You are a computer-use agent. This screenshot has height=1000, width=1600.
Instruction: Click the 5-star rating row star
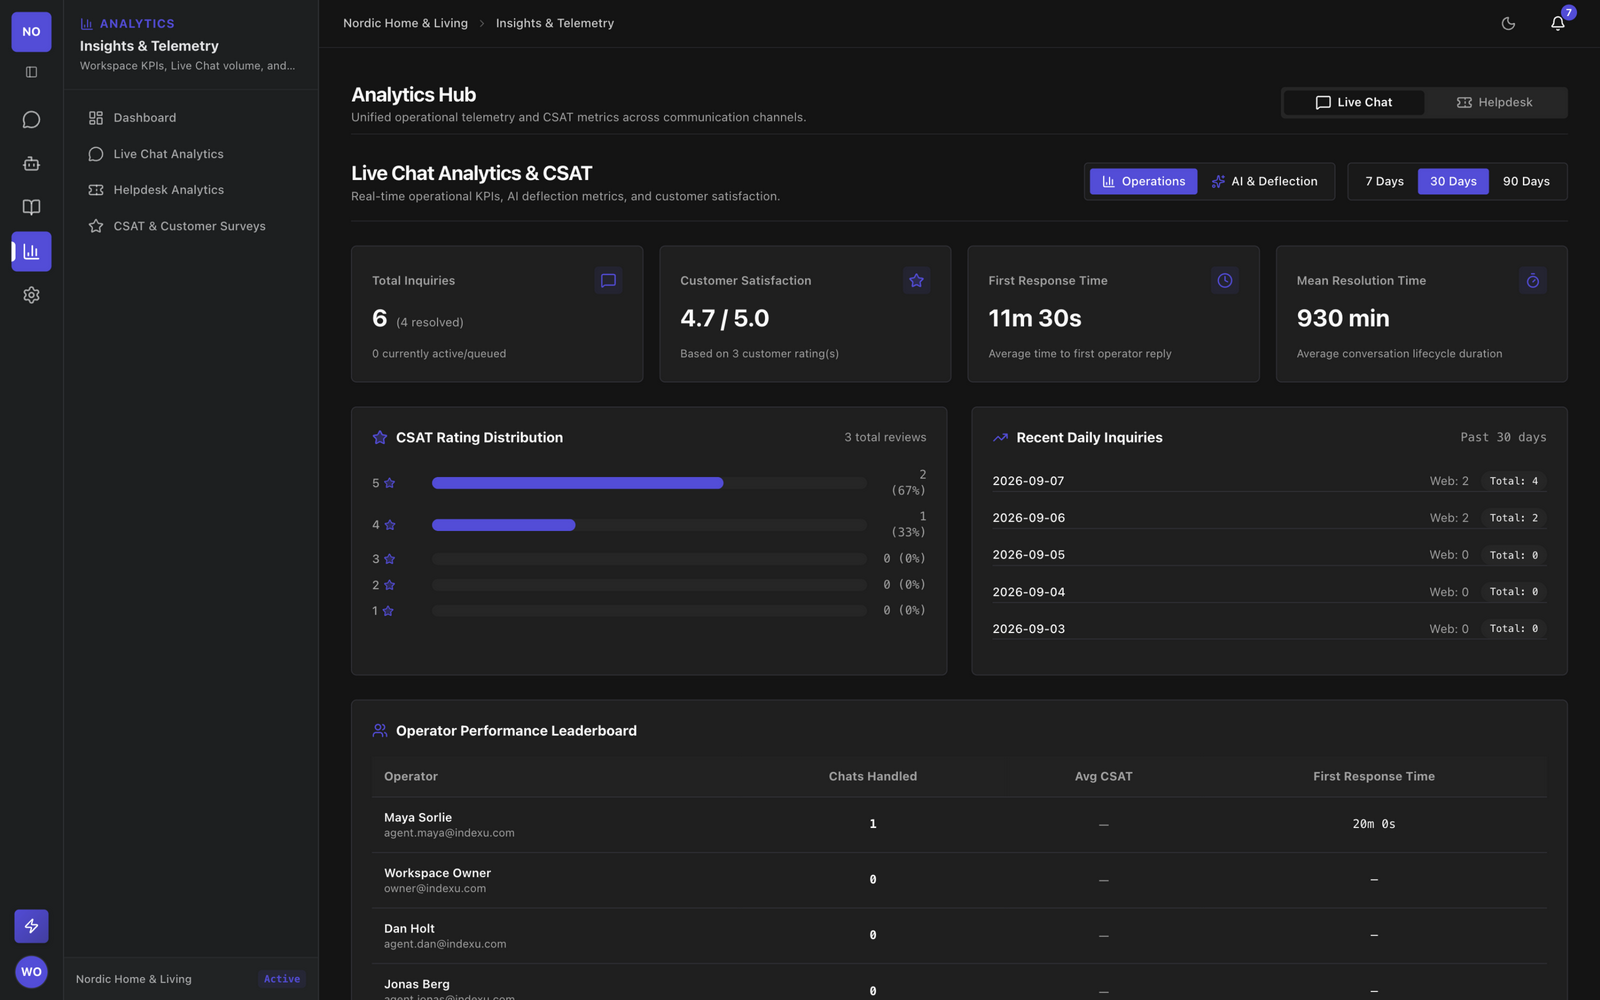[390, 483]
